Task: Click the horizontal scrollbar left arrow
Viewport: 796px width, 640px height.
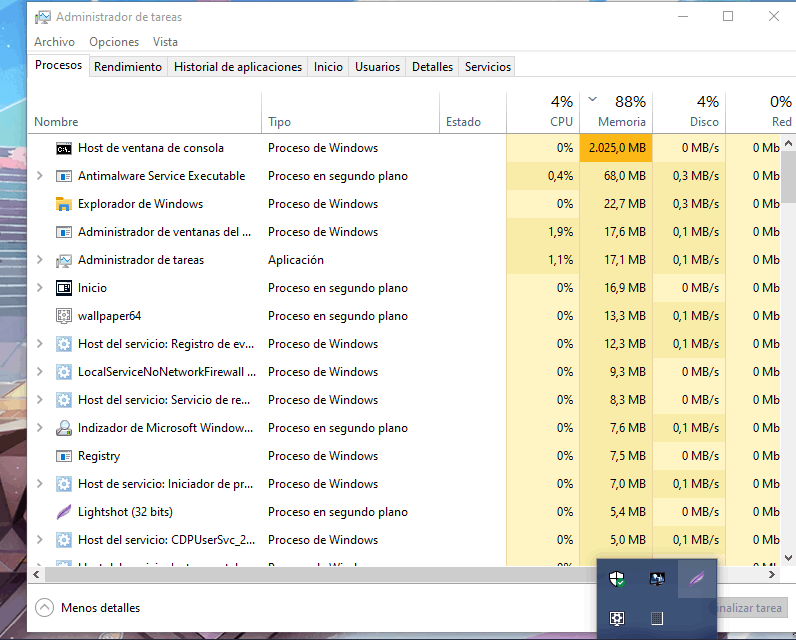Action: click(36, 575)
